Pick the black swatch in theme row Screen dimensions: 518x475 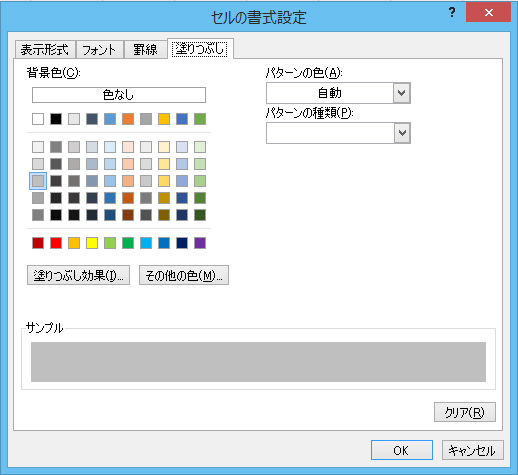(56, 119)
